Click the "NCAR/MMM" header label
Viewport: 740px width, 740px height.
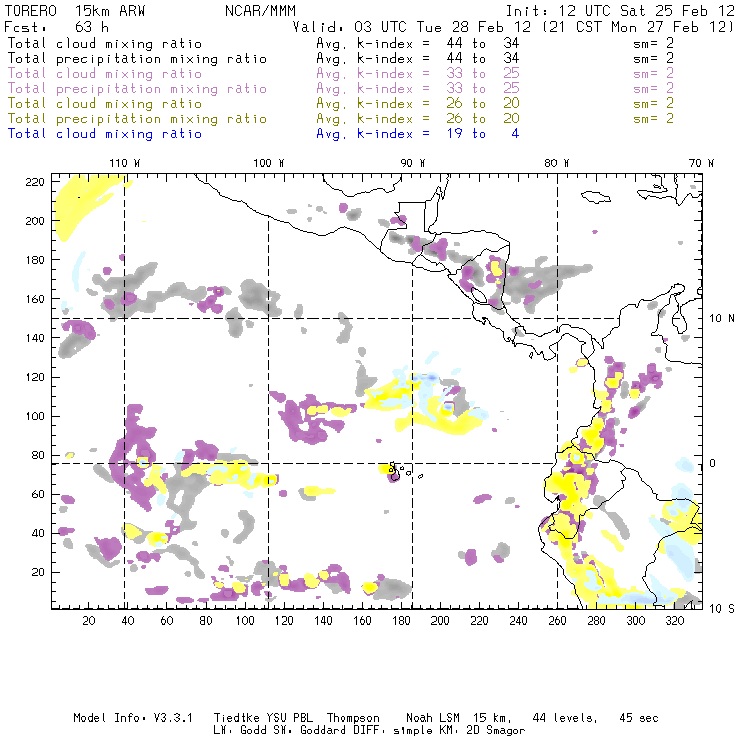[x=260, y=11]
